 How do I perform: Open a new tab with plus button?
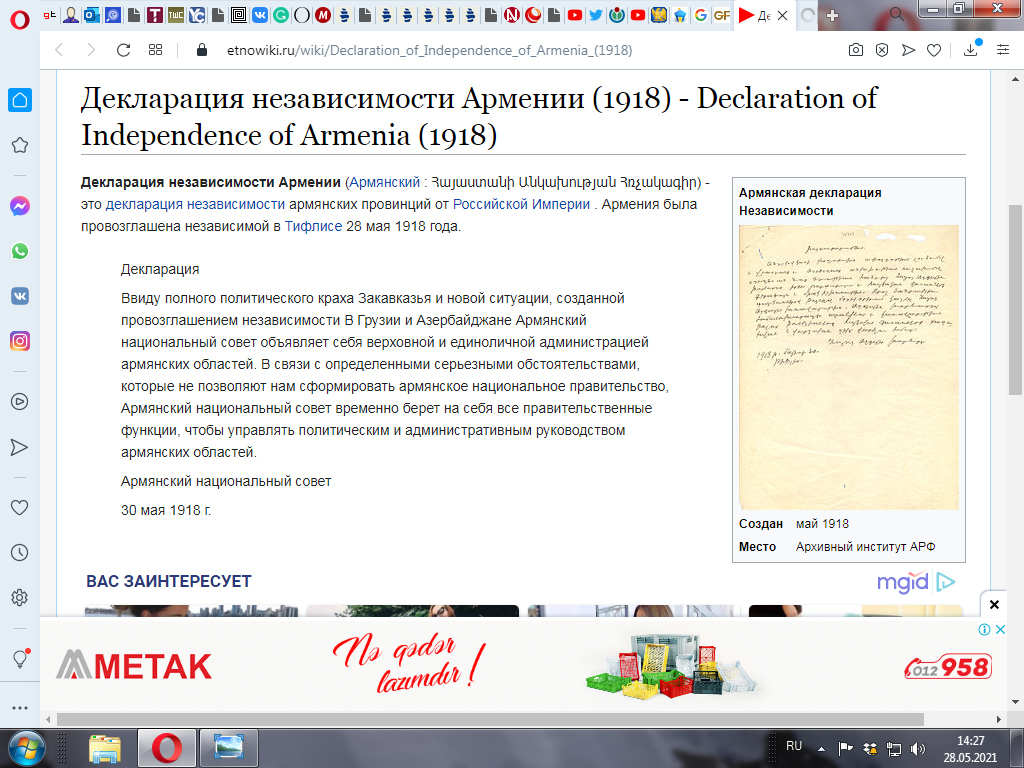pyautogui.click(x=832, y=15)
